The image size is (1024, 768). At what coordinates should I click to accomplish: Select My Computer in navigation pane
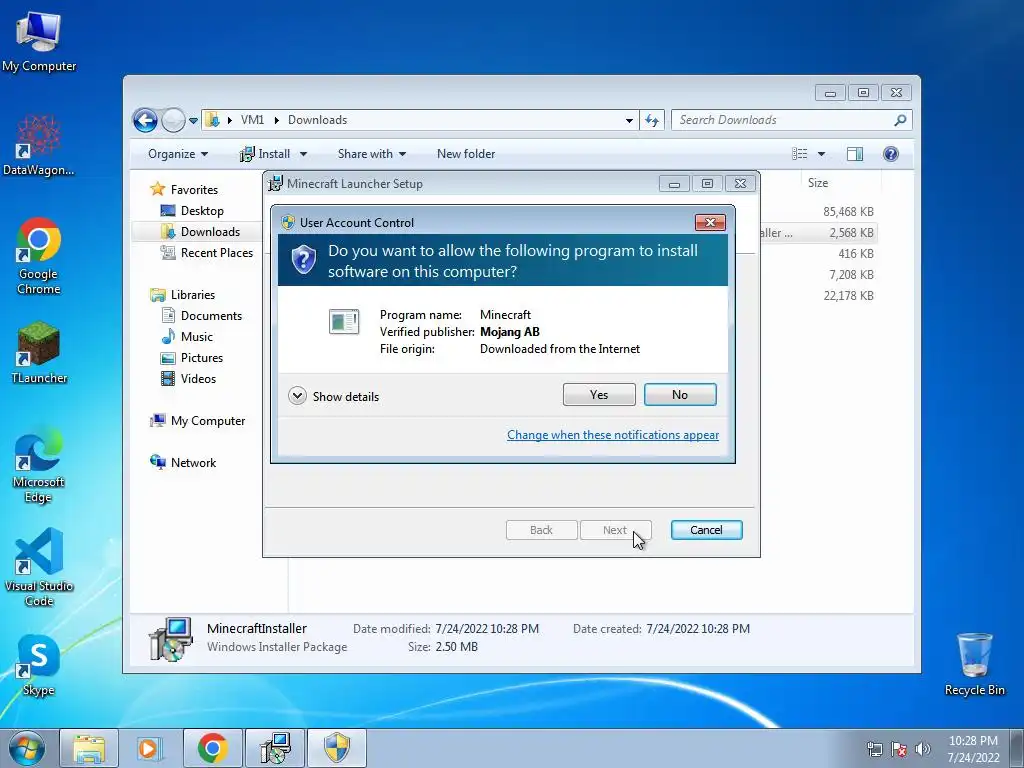click(x=198, y=421)
